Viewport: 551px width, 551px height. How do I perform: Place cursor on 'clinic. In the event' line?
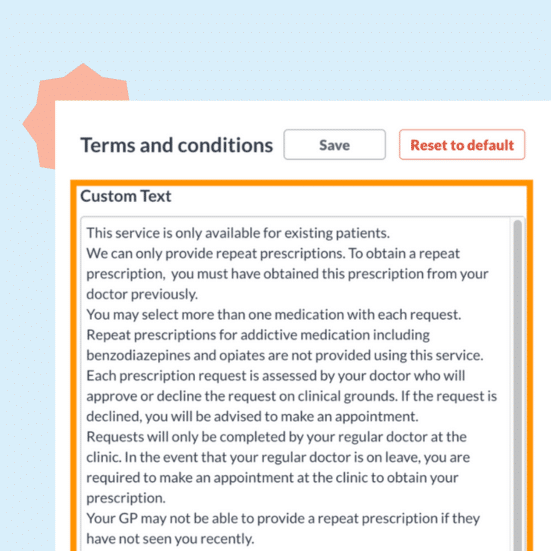[x=278, y=458]
